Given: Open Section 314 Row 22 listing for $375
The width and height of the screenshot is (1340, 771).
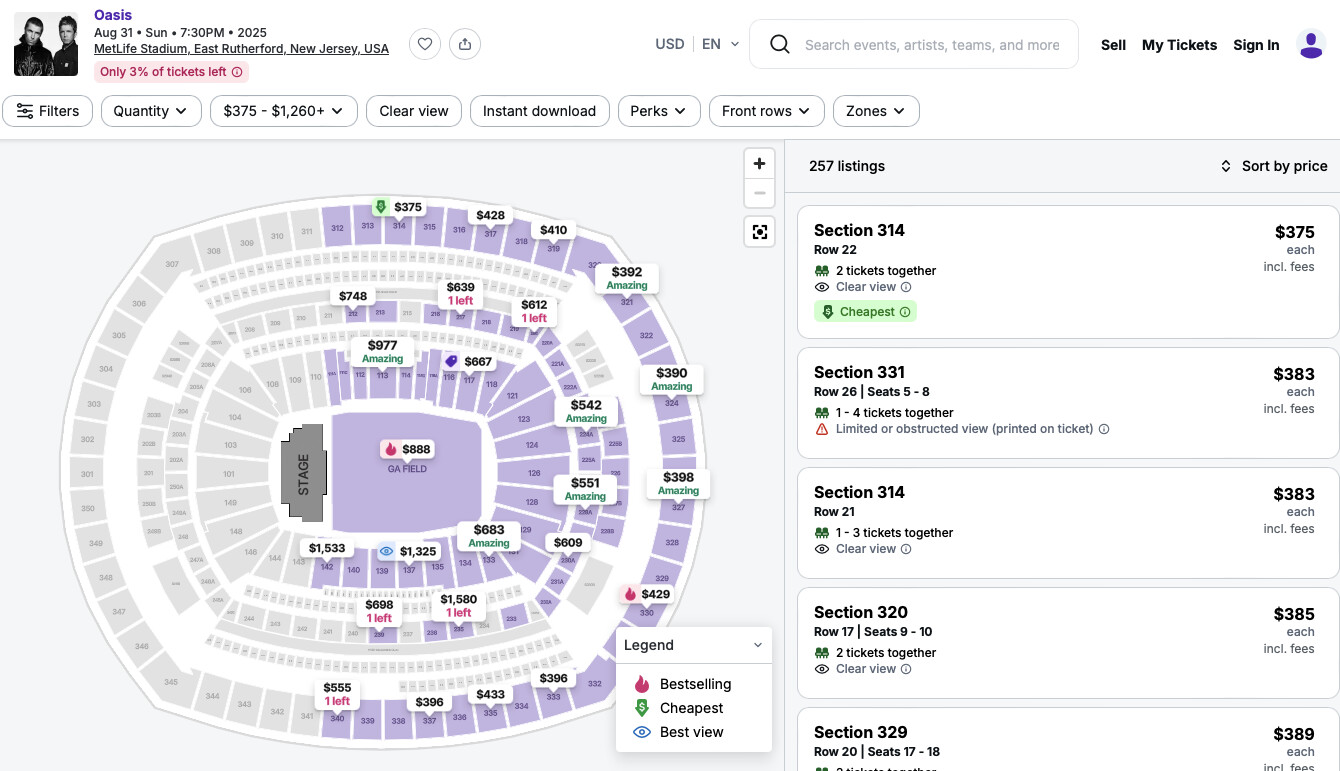Looking at the screenshot, I should coord(1068,272).
